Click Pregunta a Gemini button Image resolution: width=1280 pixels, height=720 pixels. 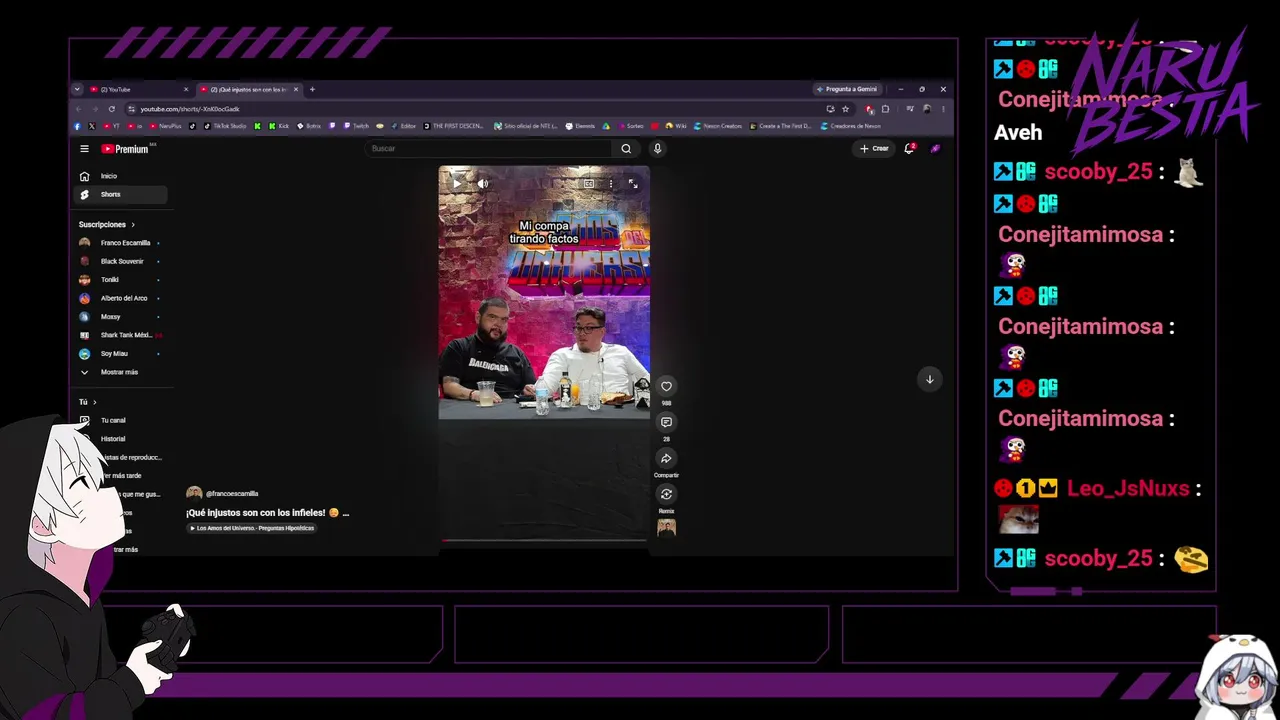(847, 89)
